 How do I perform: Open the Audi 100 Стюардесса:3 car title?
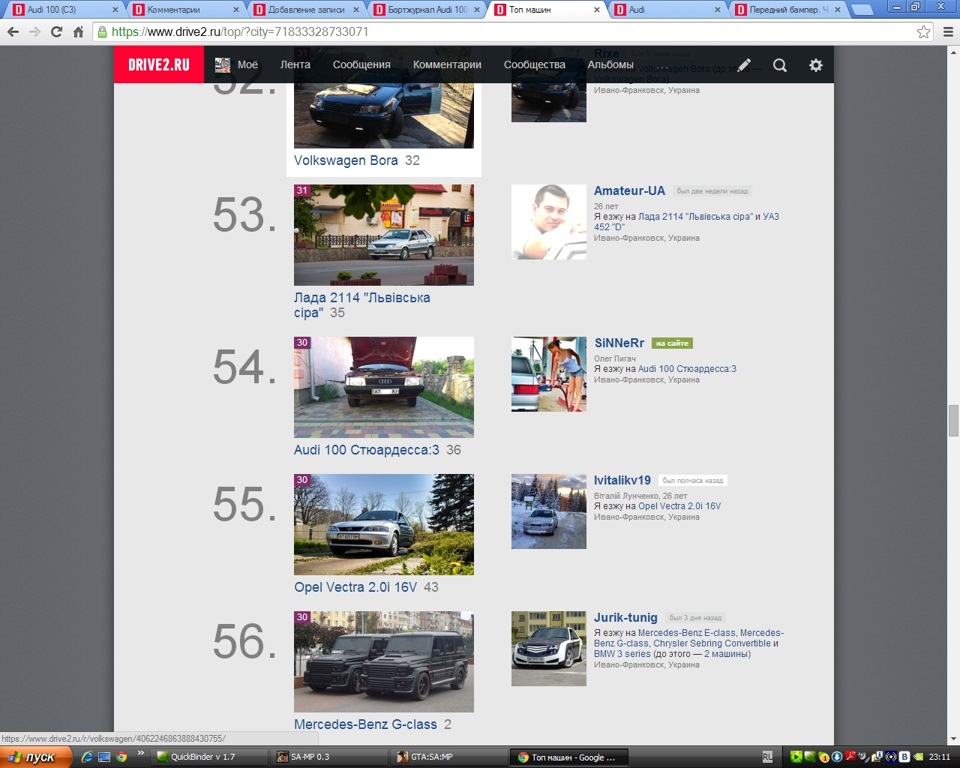pos(366,450)
